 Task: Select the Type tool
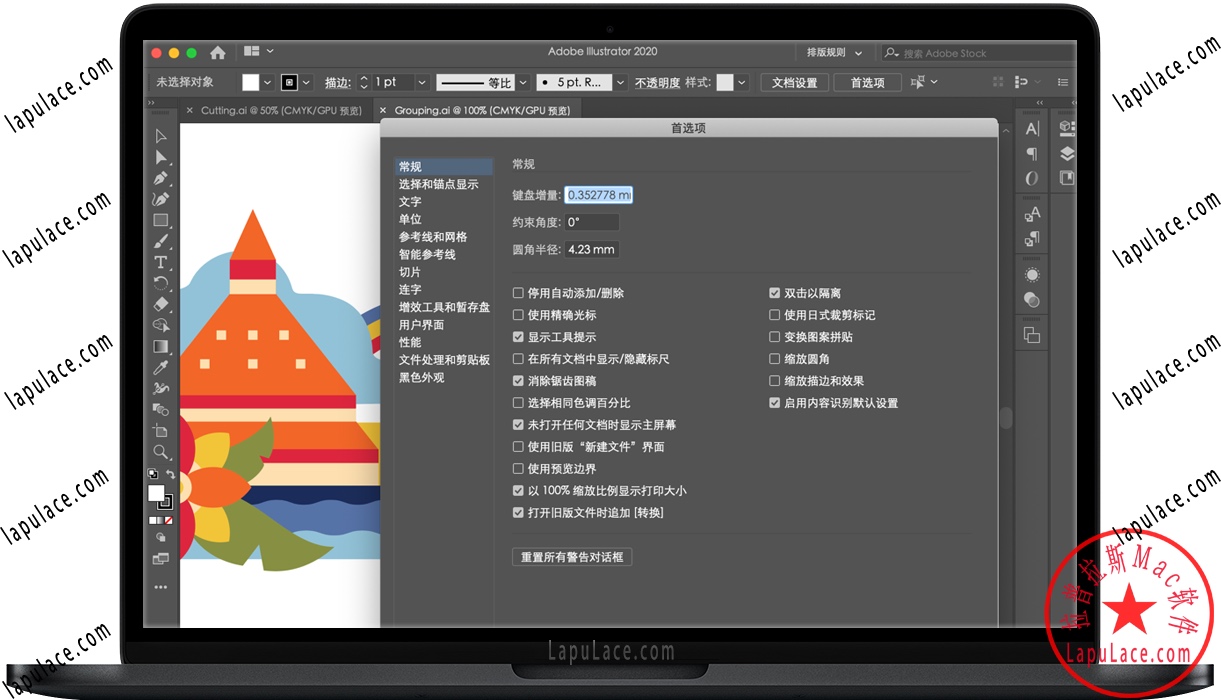tap(160, 262)
